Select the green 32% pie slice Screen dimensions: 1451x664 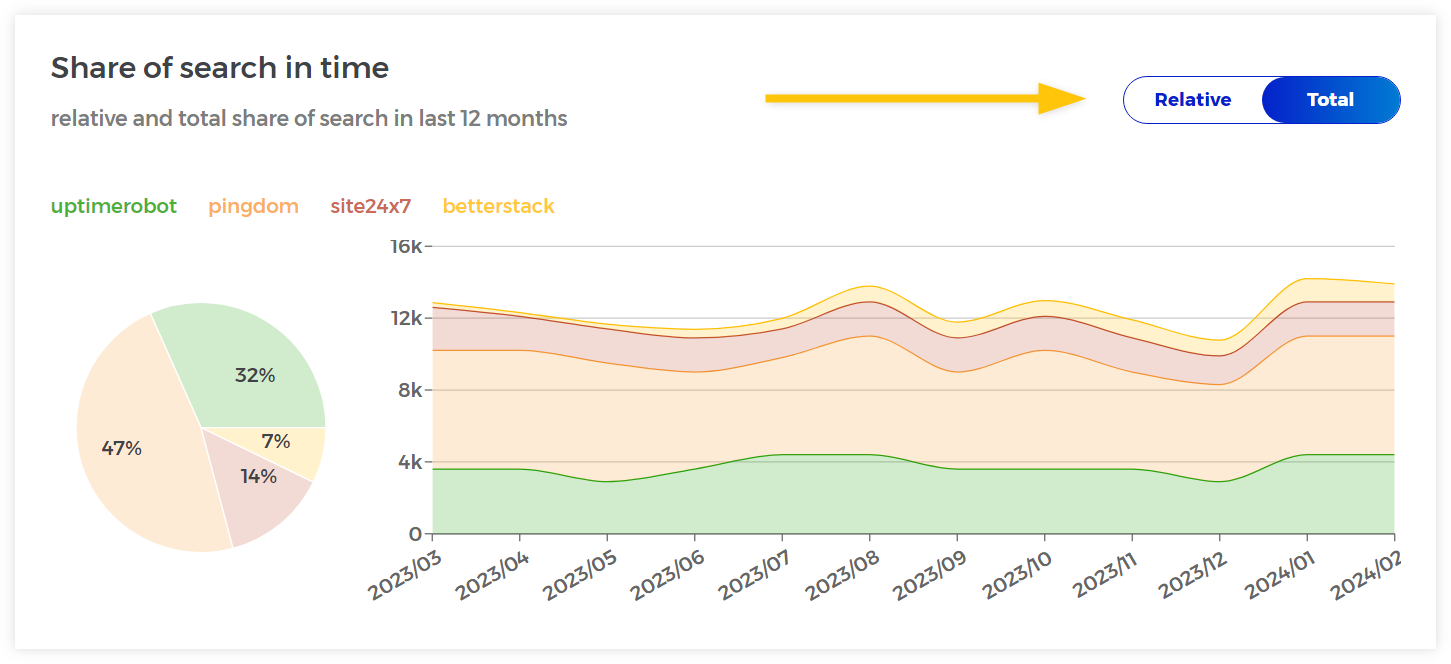click(x=255, y=375)
